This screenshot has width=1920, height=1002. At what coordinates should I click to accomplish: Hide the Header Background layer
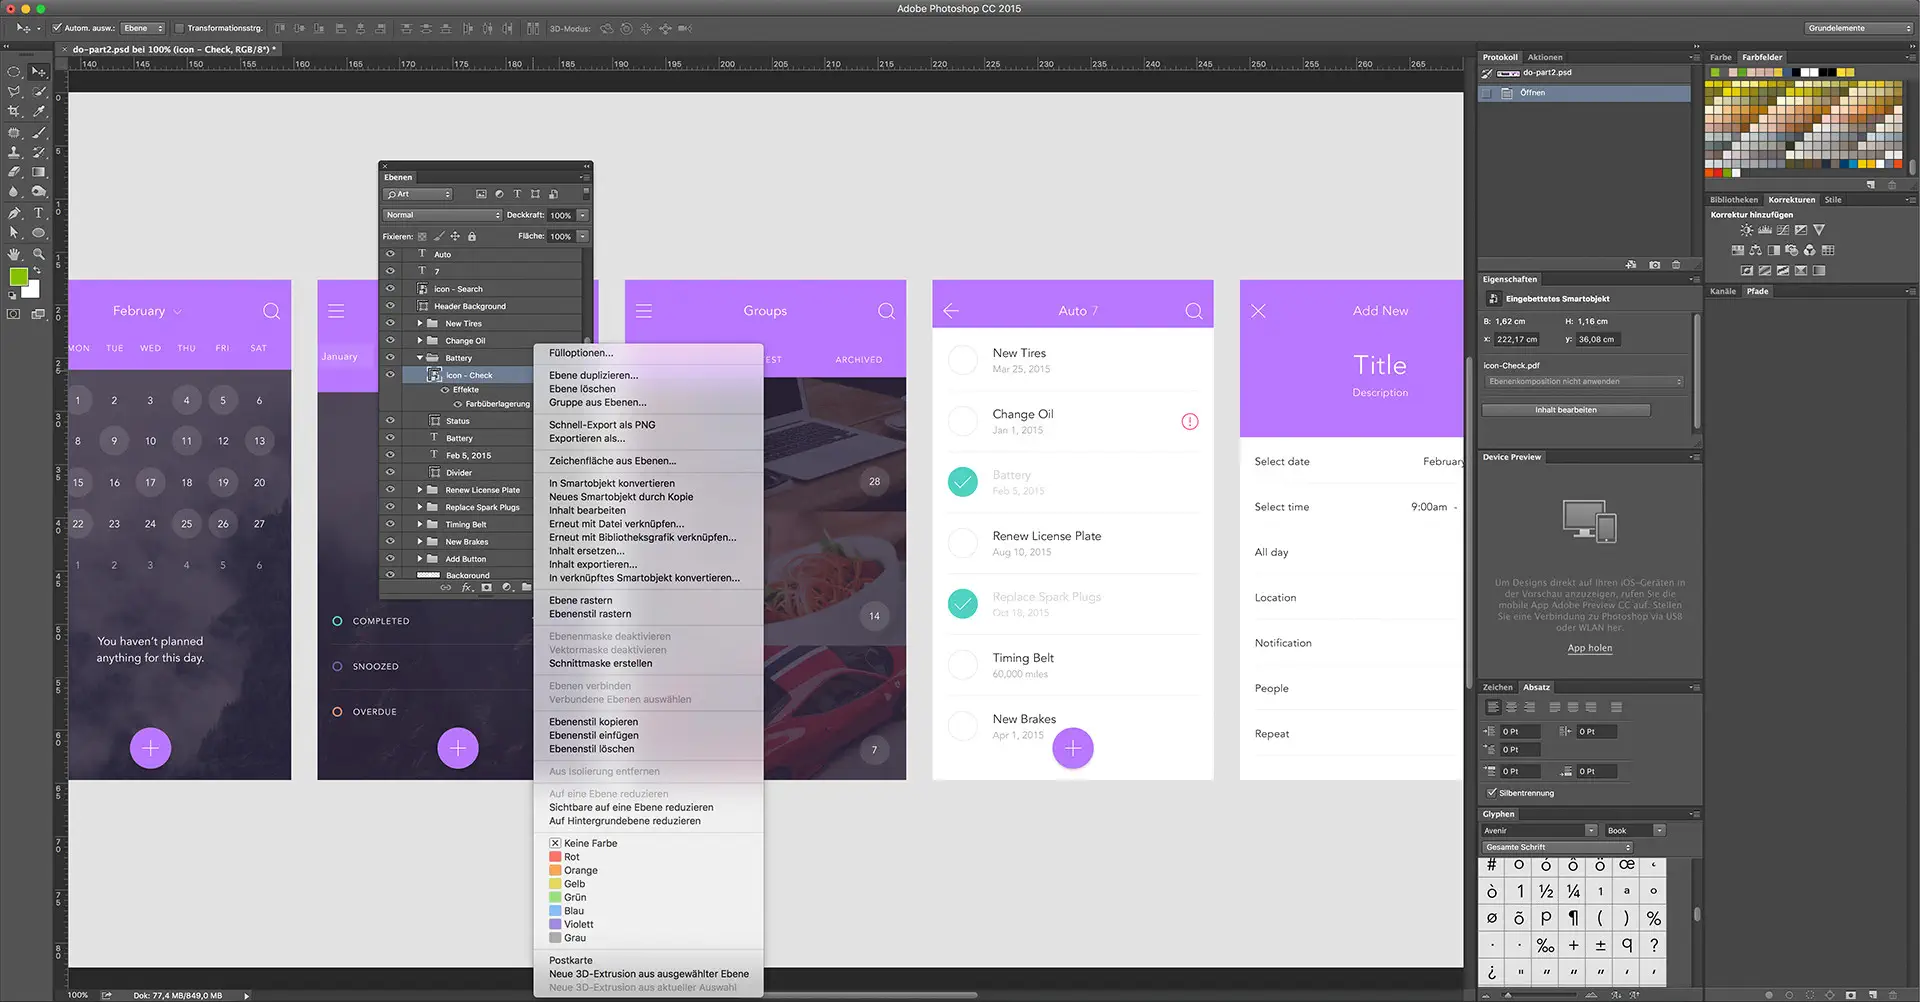coord(390,306)
